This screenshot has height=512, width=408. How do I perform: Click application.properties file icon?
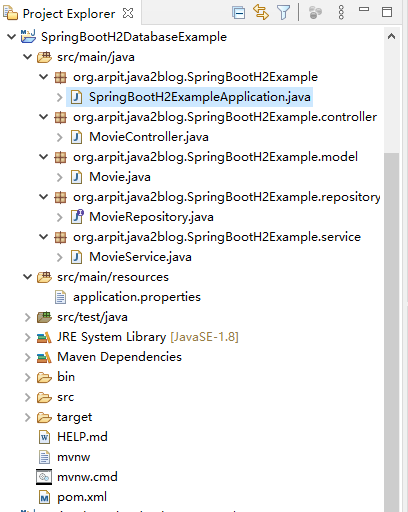60,297
